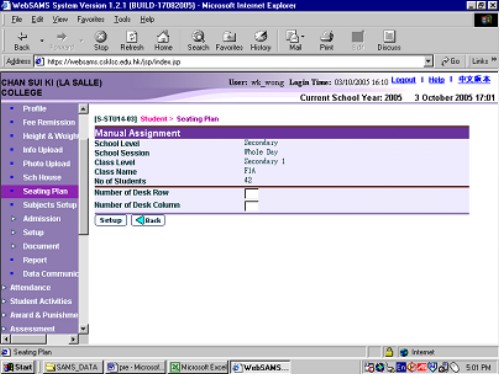
Task: Click the Refresh toolbar icon
Action: [x=132, y=41]
